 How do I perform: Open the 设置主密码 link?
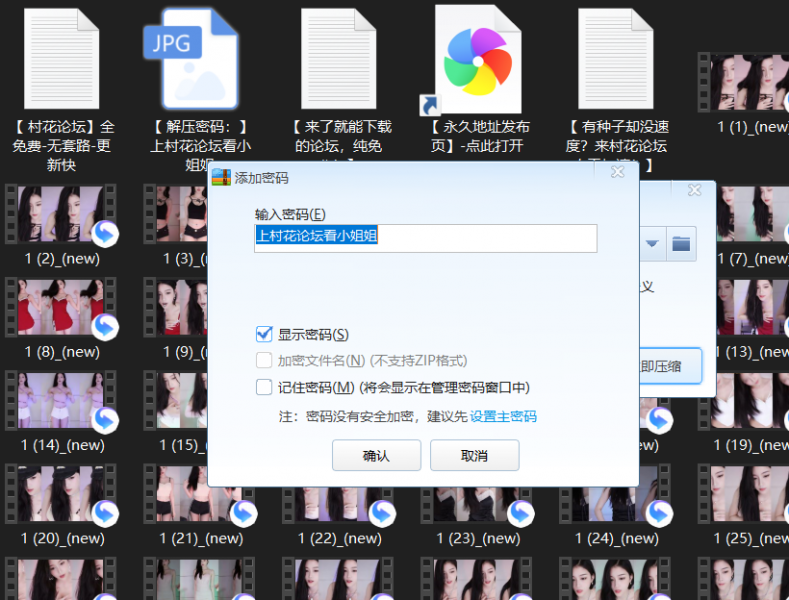[503, 416]
